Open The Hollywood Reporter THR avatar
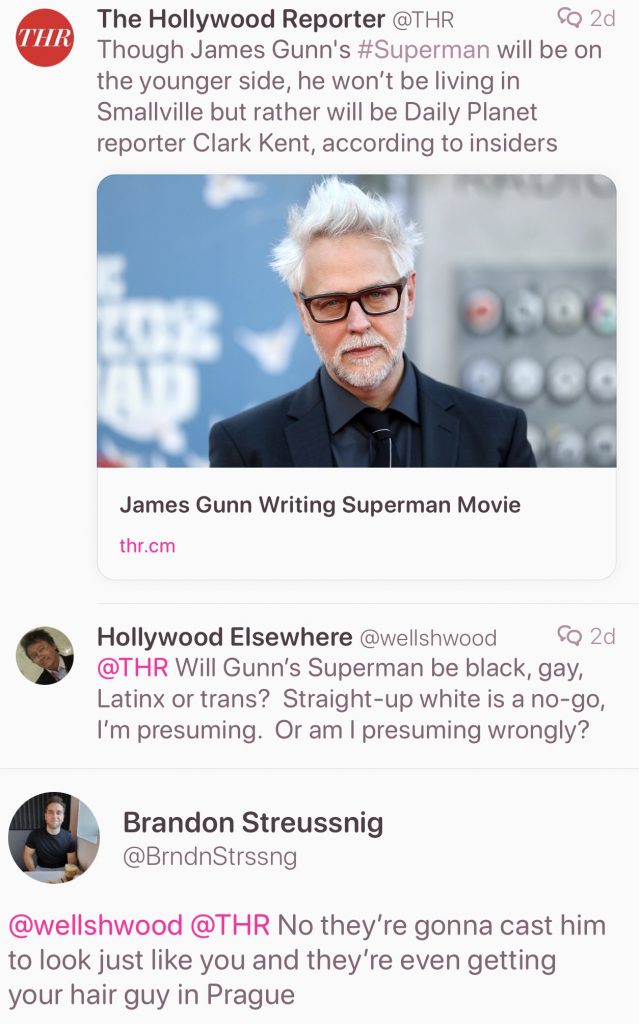This screenshot has height=1024, width=639. click(44, 37)
